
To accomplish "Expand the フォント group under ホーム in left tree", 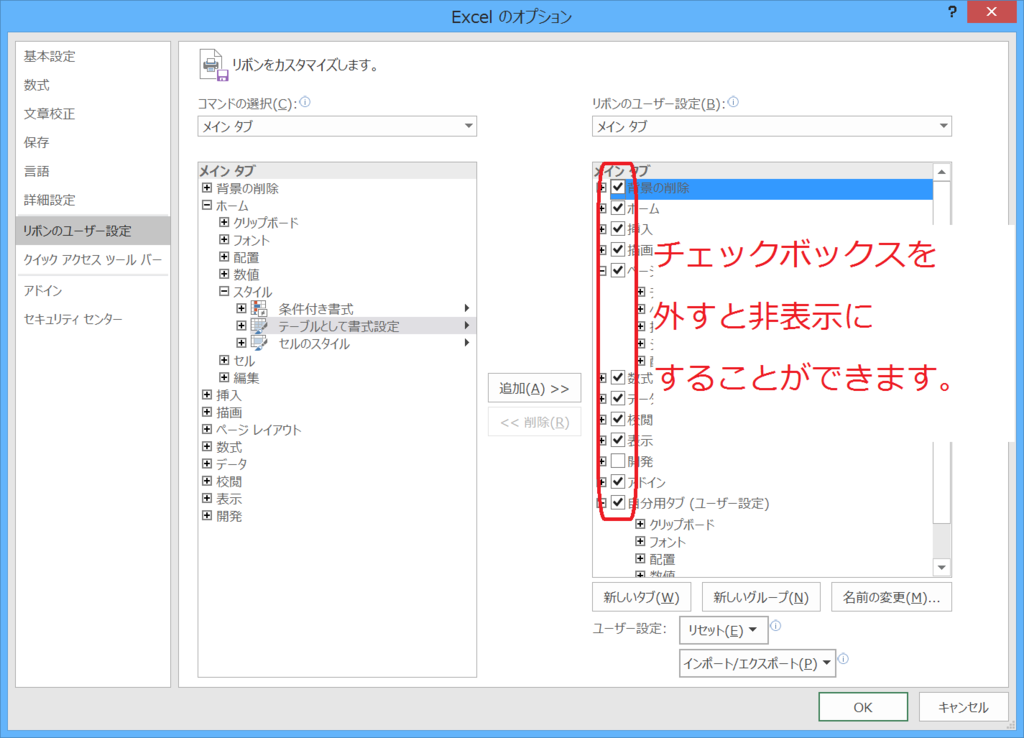I will click(x=224, y=240).
